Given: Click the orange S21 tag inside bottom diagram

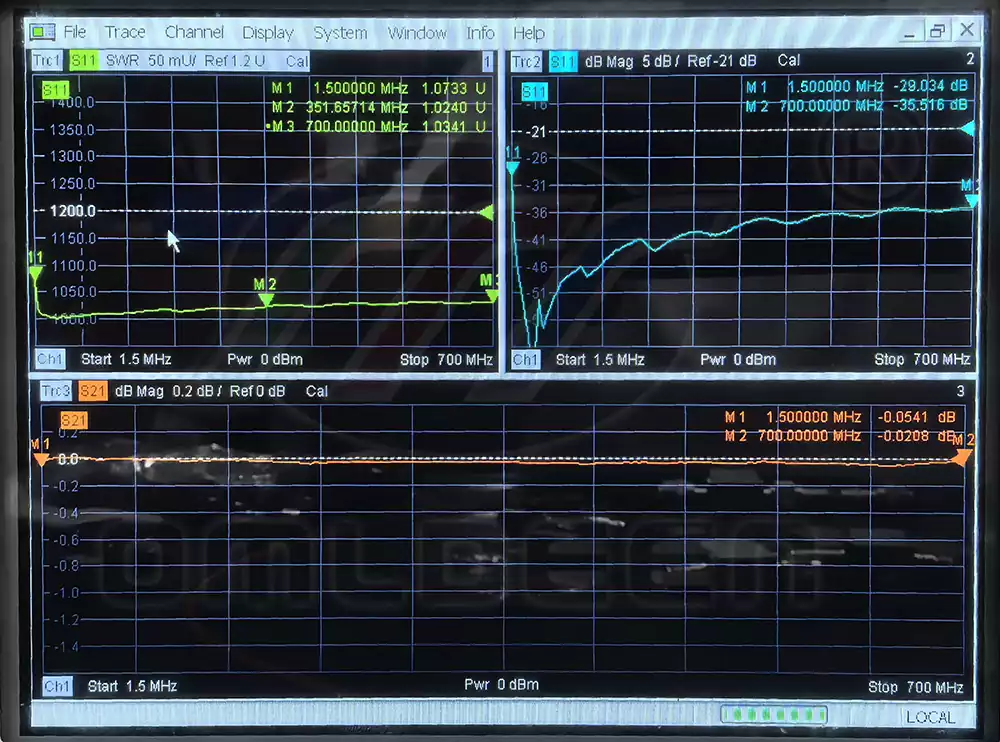Looking at the screenshot, I should click(x=73, y=420).
